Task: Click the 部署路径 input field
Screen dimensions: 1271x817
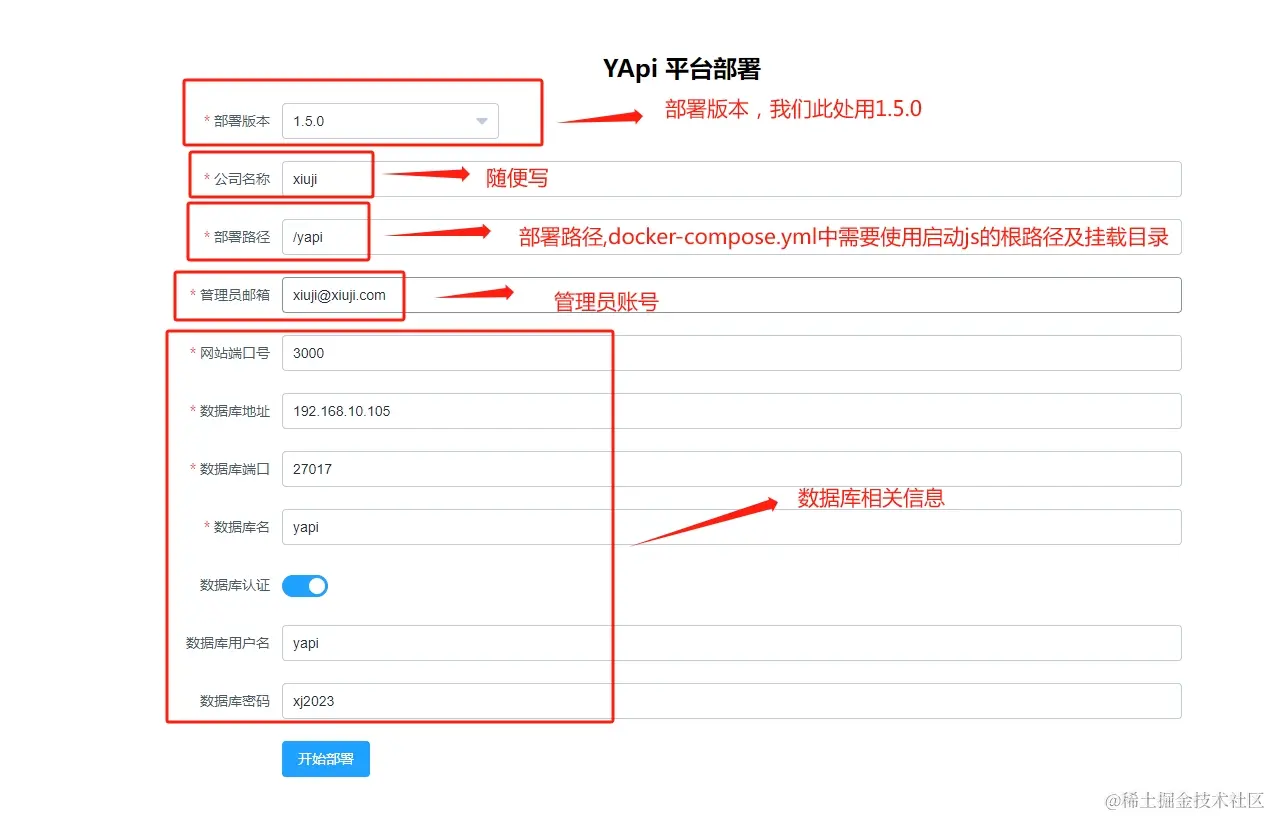Action: [x=731, y=237]
